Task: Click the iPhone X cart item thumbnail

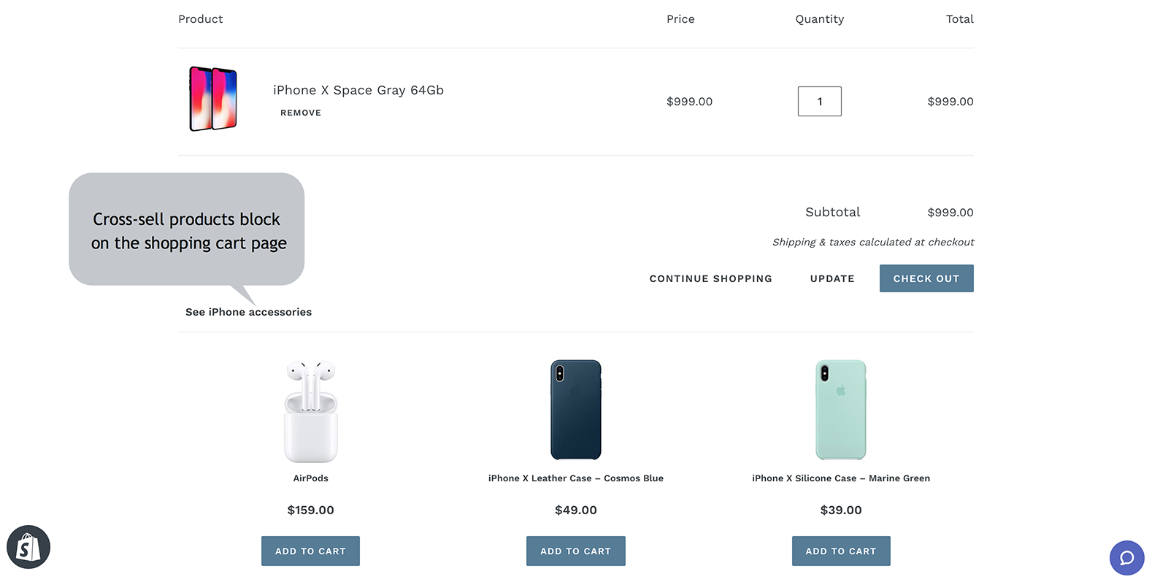Action: [x=213, y=99]
